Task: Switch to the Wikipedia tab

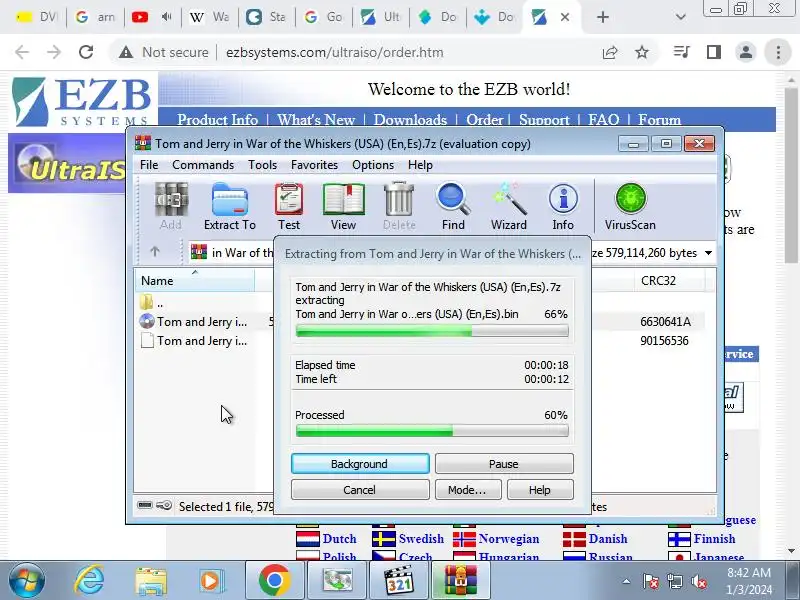Action: [x=209, y=17]
